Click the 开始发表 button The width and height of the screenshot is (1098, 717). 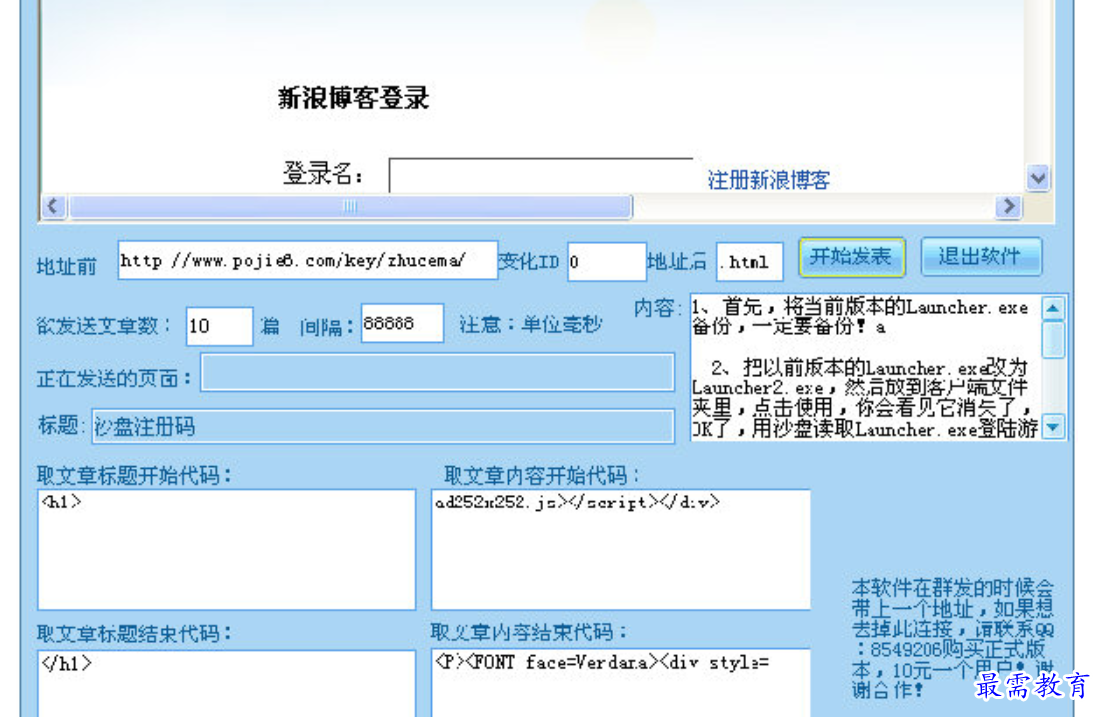(852, 257)
